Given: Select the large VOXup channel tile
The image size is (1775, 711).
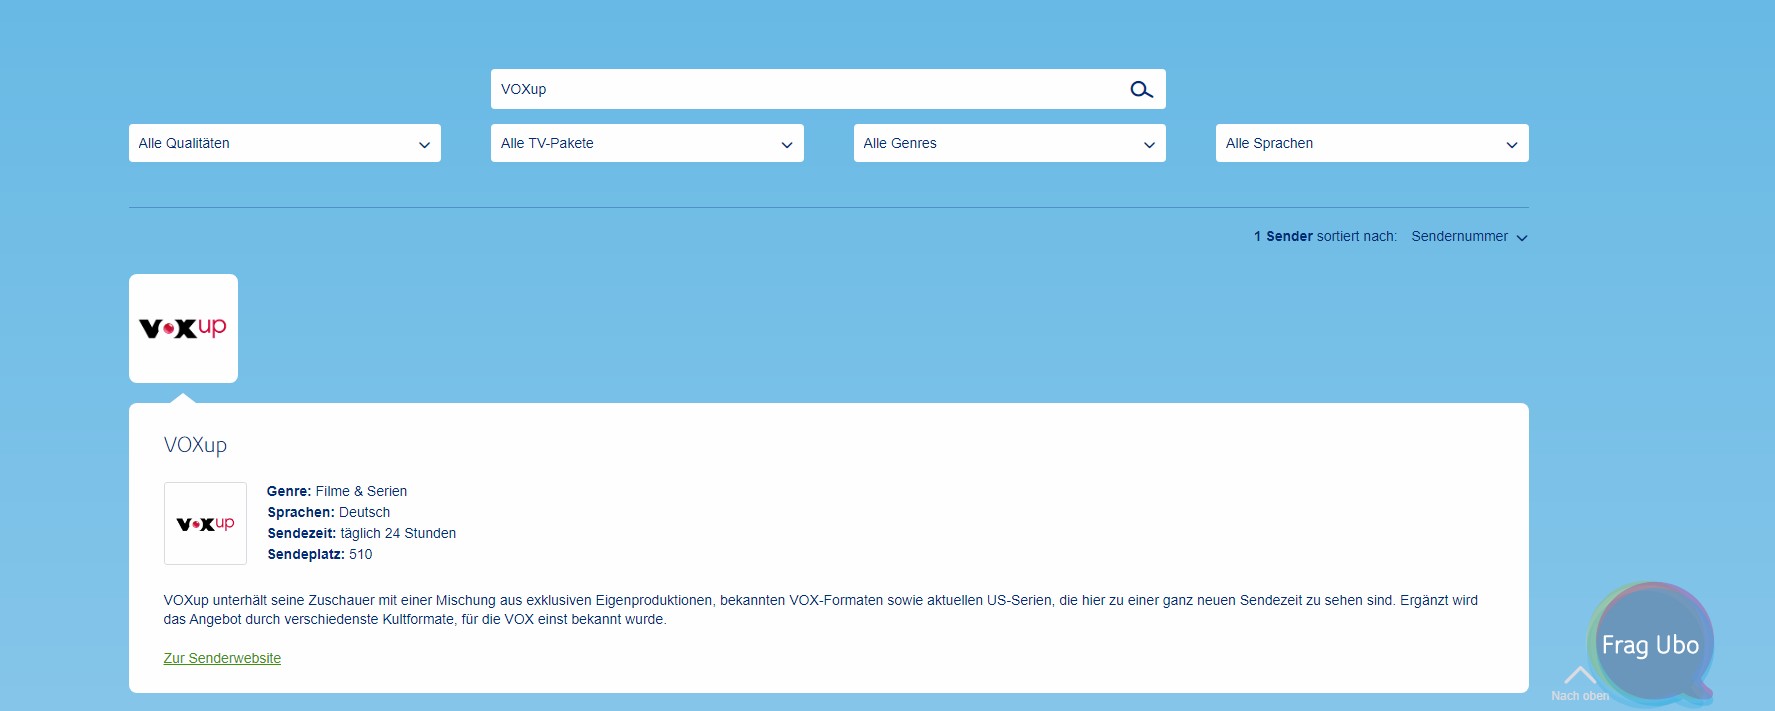Looking at the screenshot, I should [183, 328].
